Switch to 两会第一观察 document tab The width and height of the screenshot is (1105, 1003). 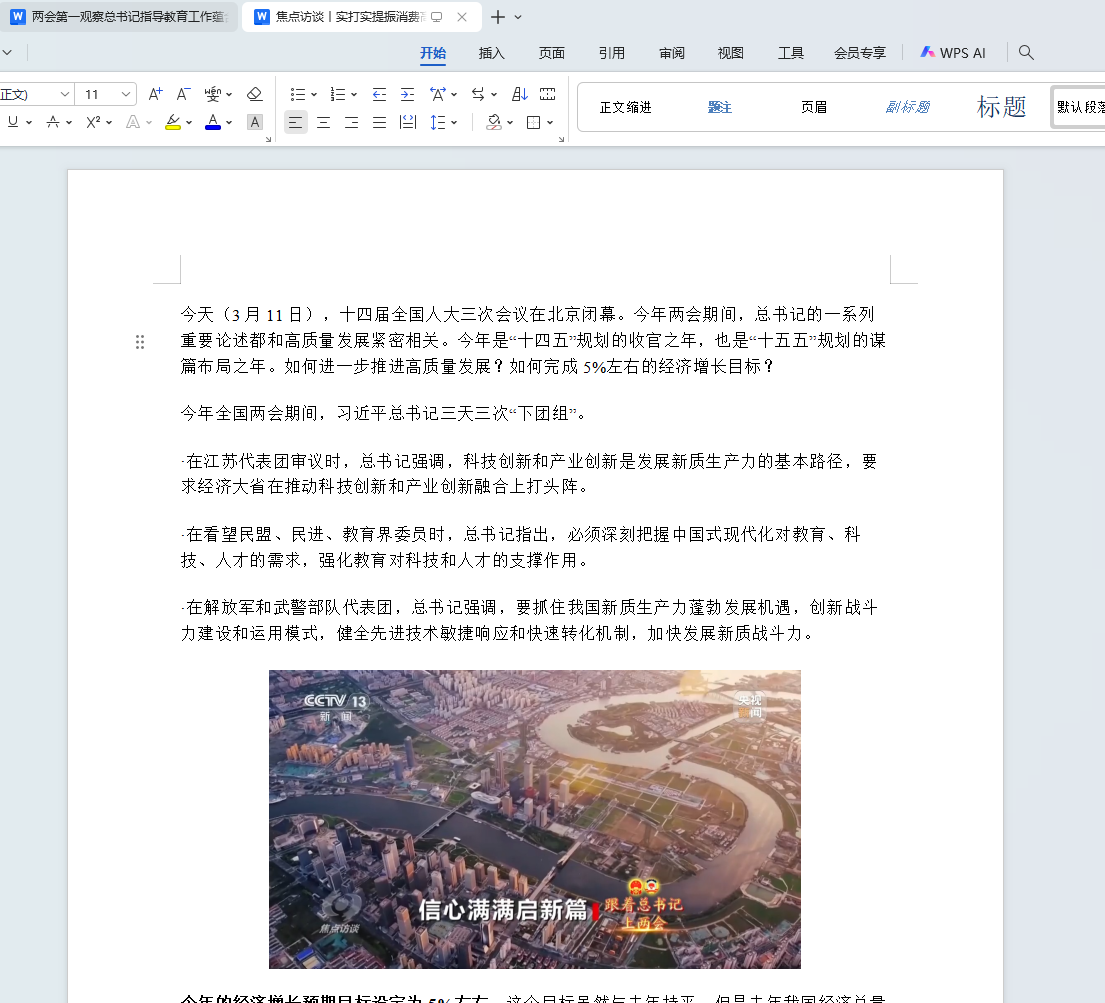118,16
